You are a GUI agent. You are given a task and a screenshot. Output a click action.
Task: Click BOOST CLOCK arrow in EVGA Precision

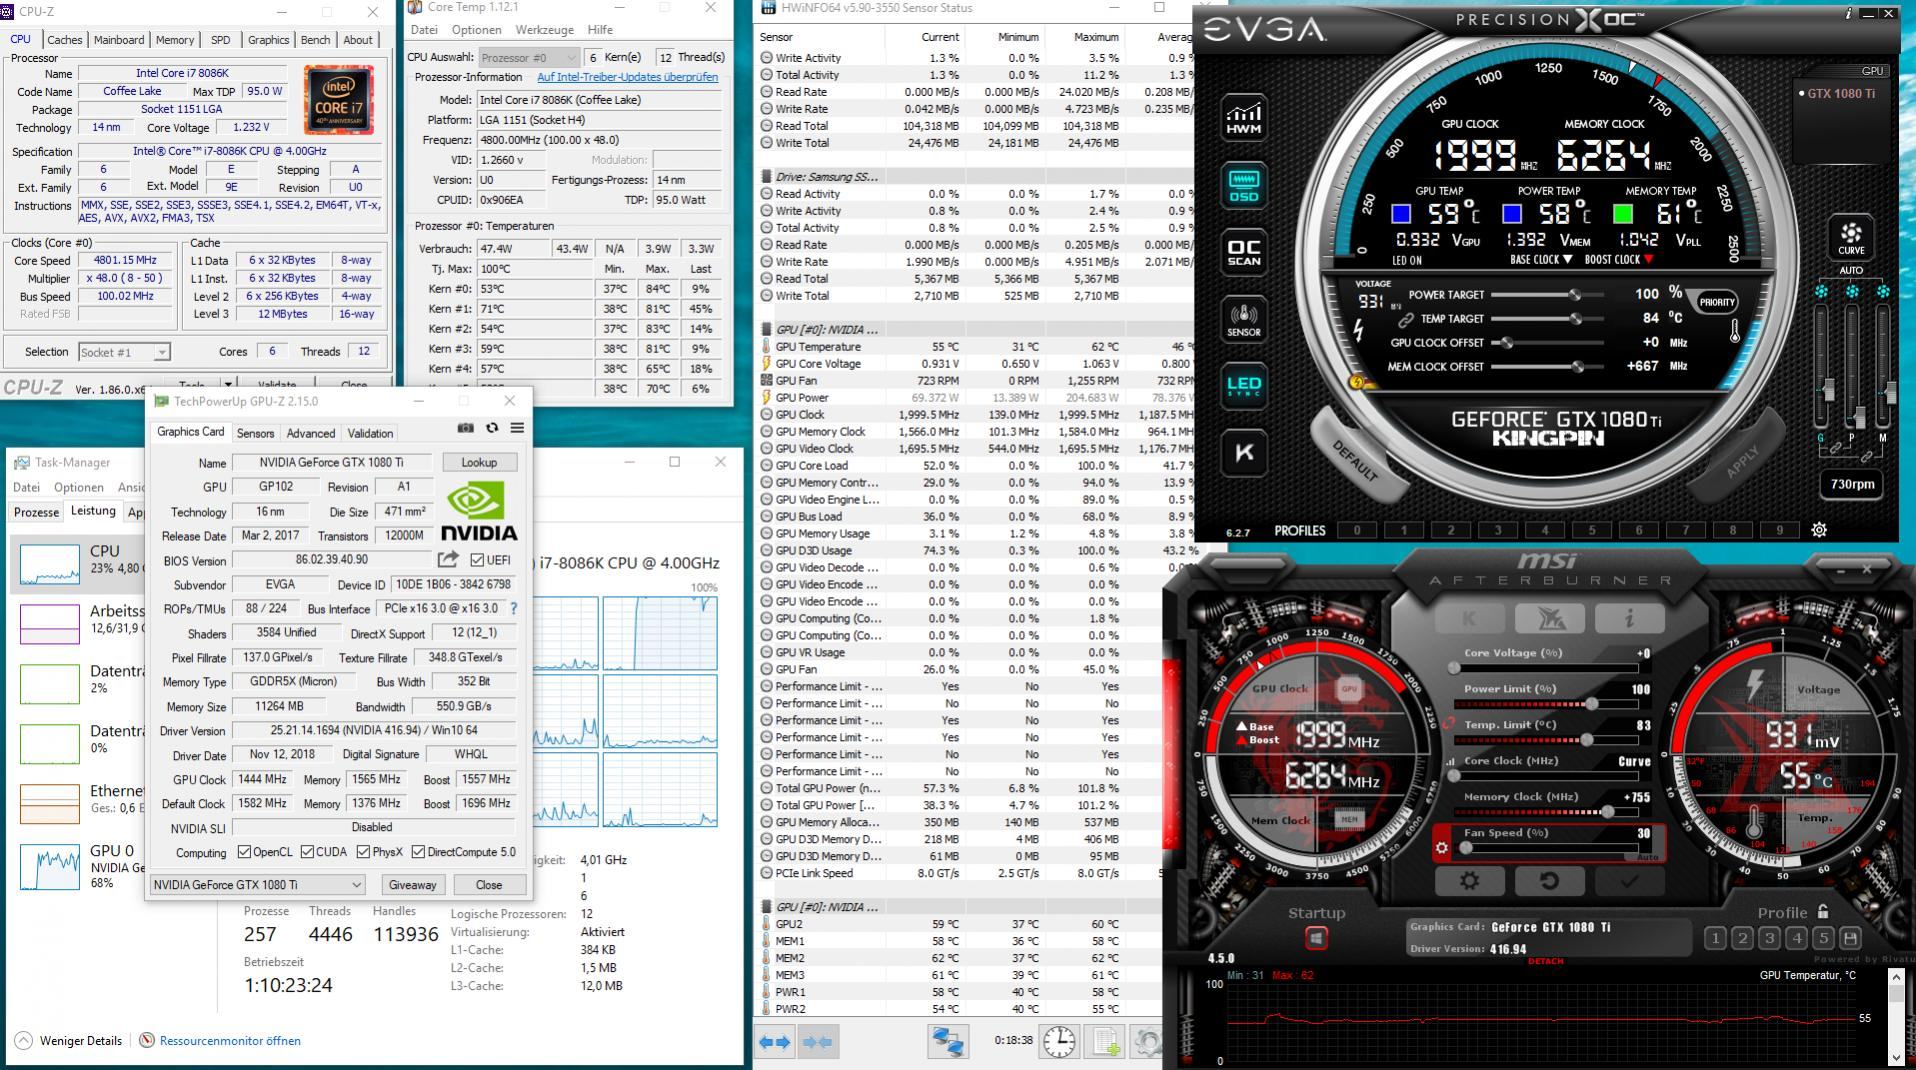[x=1648, y=259]
